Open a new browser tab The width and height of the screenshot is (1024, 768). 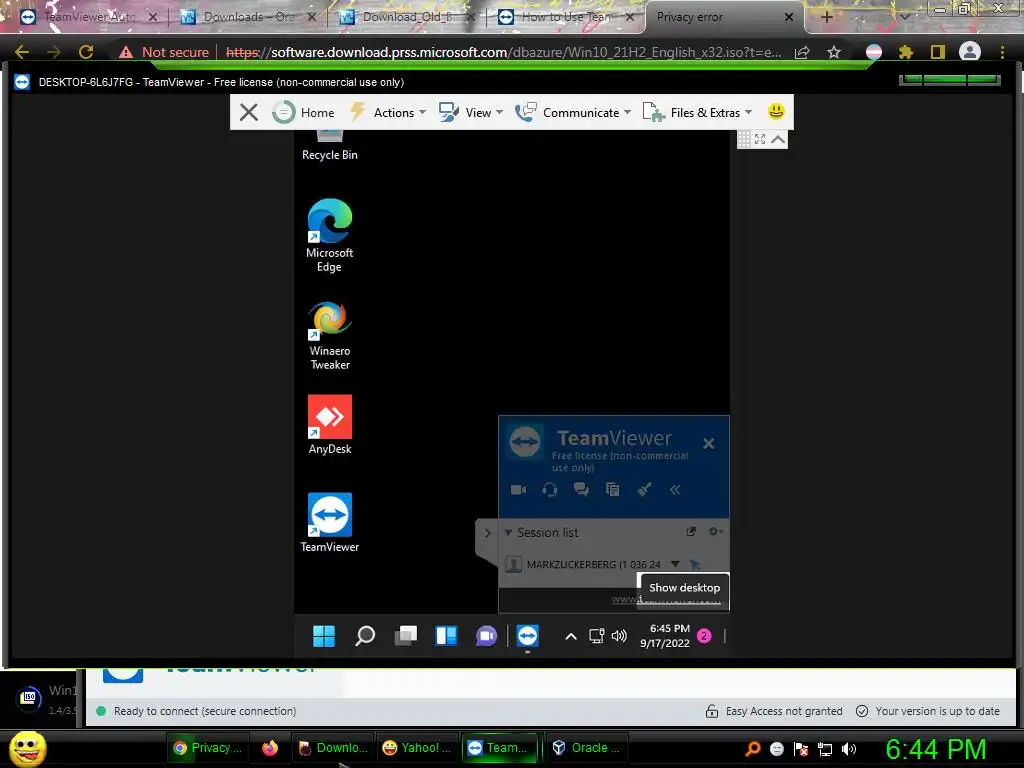826,17
